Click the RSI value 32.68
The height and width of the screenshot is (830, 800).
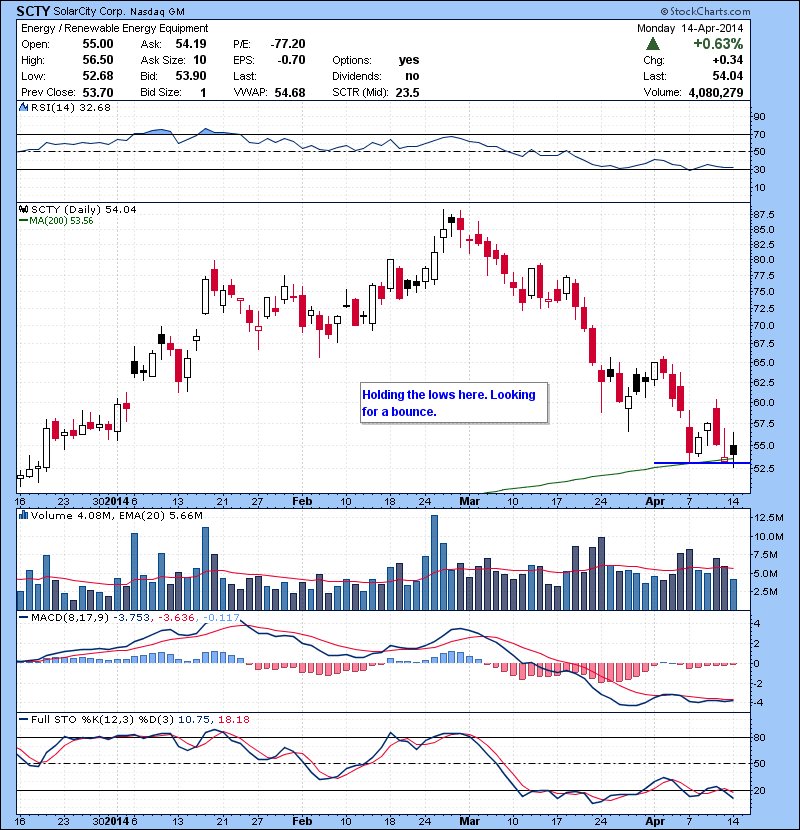point(95,107)
